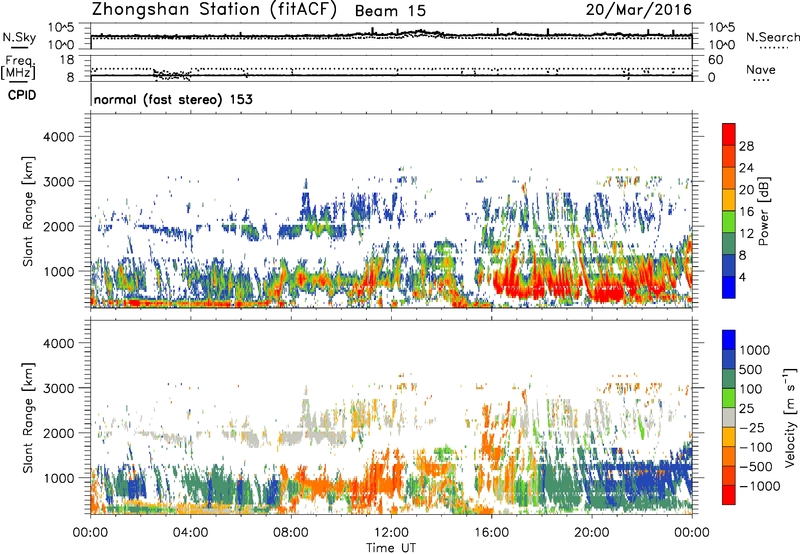800x554 pixels.
Task: Click the 'N.Search' legend label
Action: click(772, 37)
